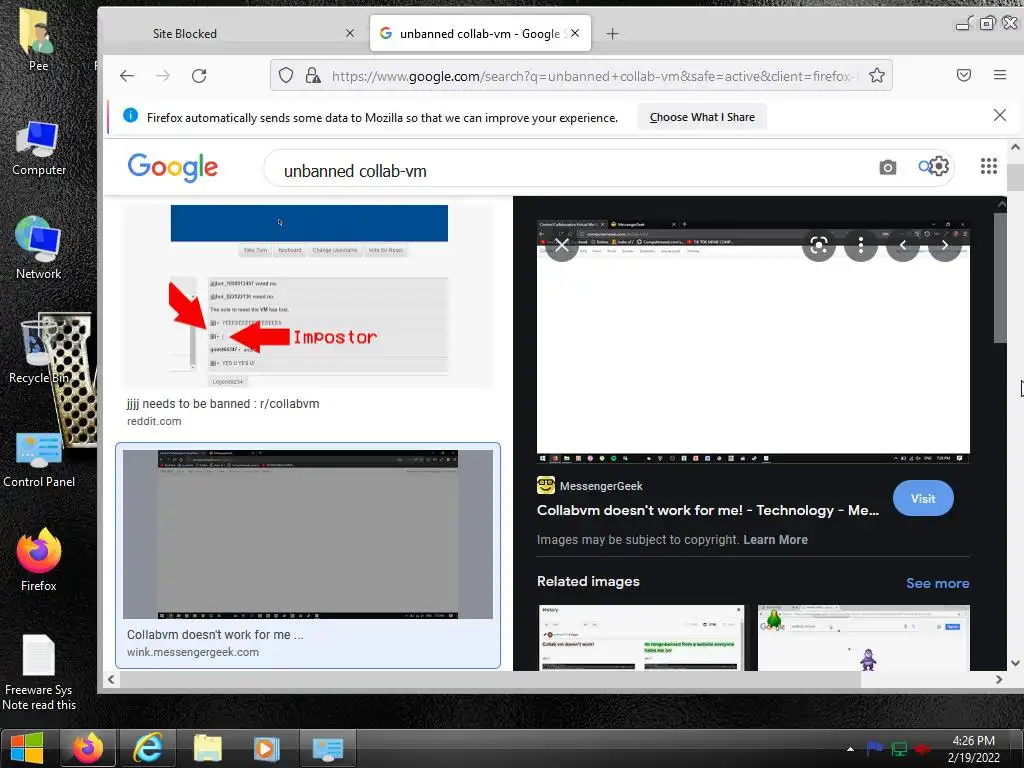Open the large blank browser preview image
Image resolution: width=1024 pixels, height=768 pixels.
(x=753, y=342)
